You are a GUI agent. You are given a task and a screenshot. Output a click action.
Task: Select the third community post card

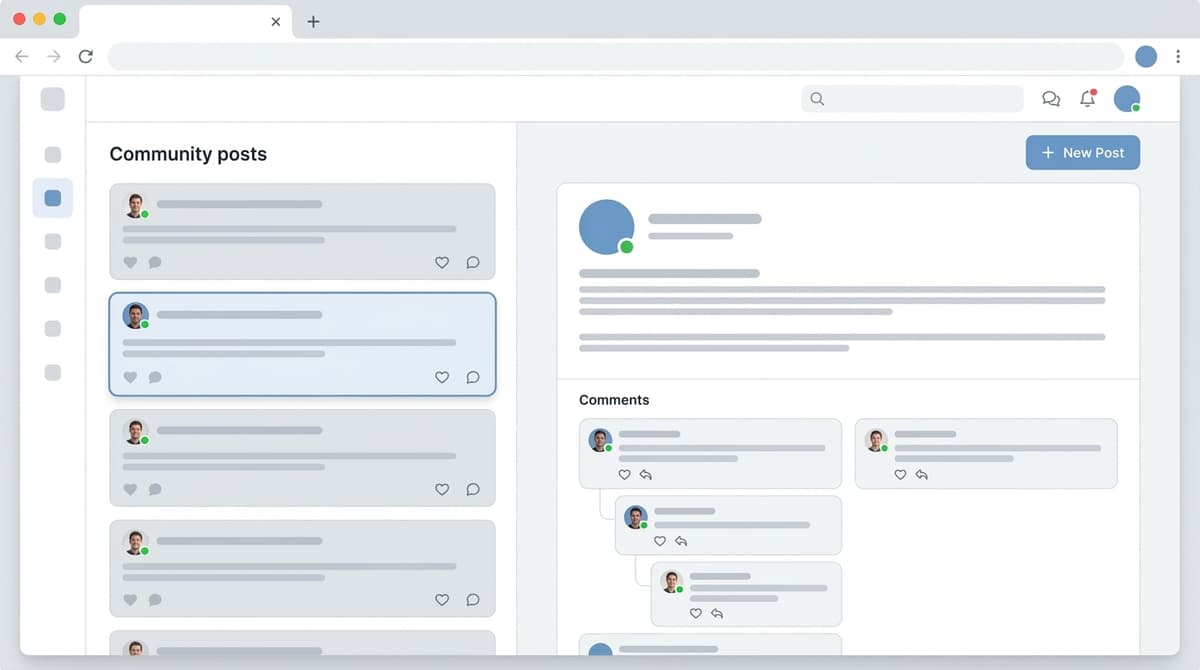click(x=302, y=457)
